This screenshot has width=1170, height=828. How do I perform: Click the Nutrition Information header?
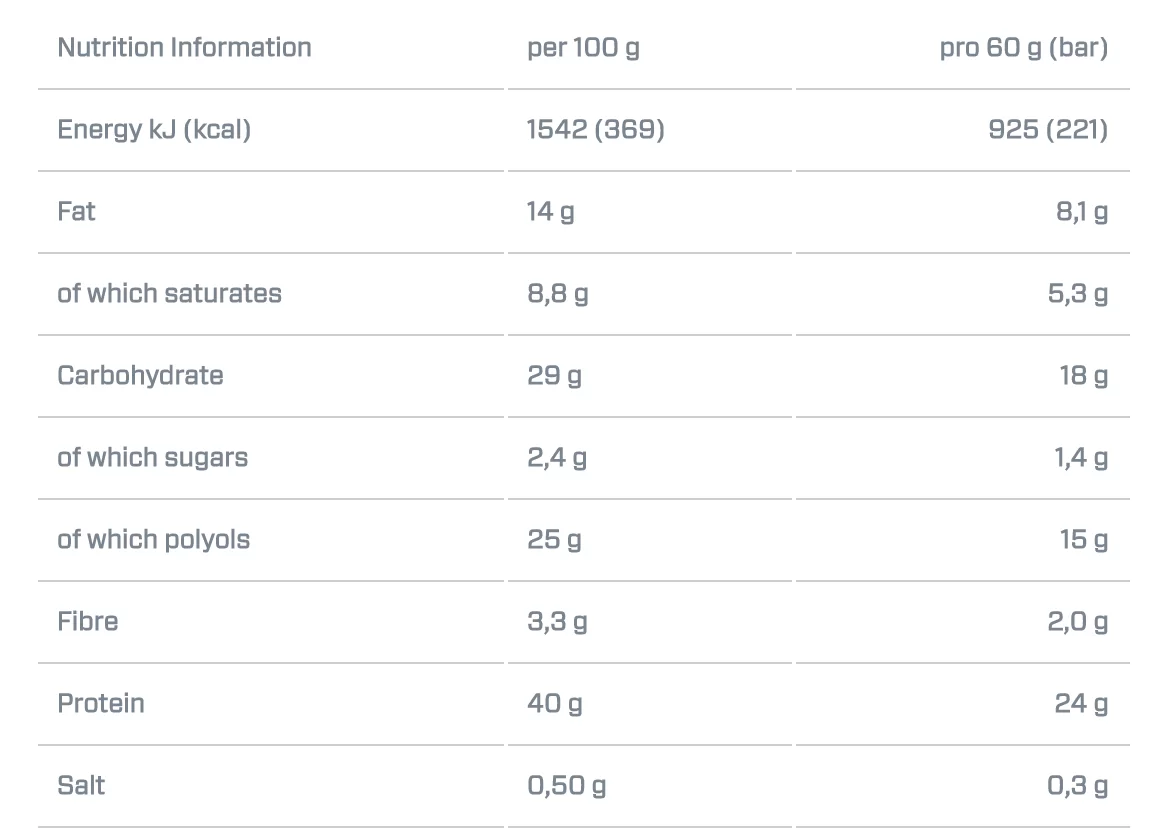click(x=184, y=48)
